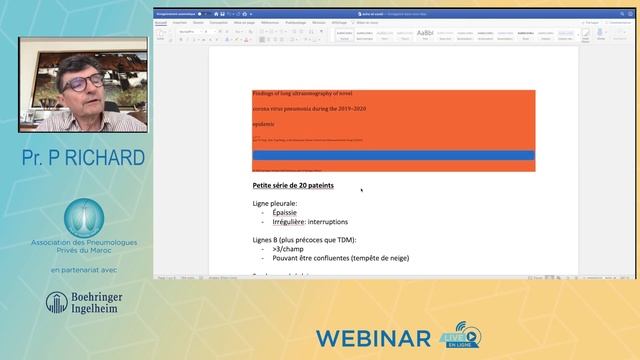The image size is (640, 360).
Task: Open the line spacing dropdown
Action: 293,40
